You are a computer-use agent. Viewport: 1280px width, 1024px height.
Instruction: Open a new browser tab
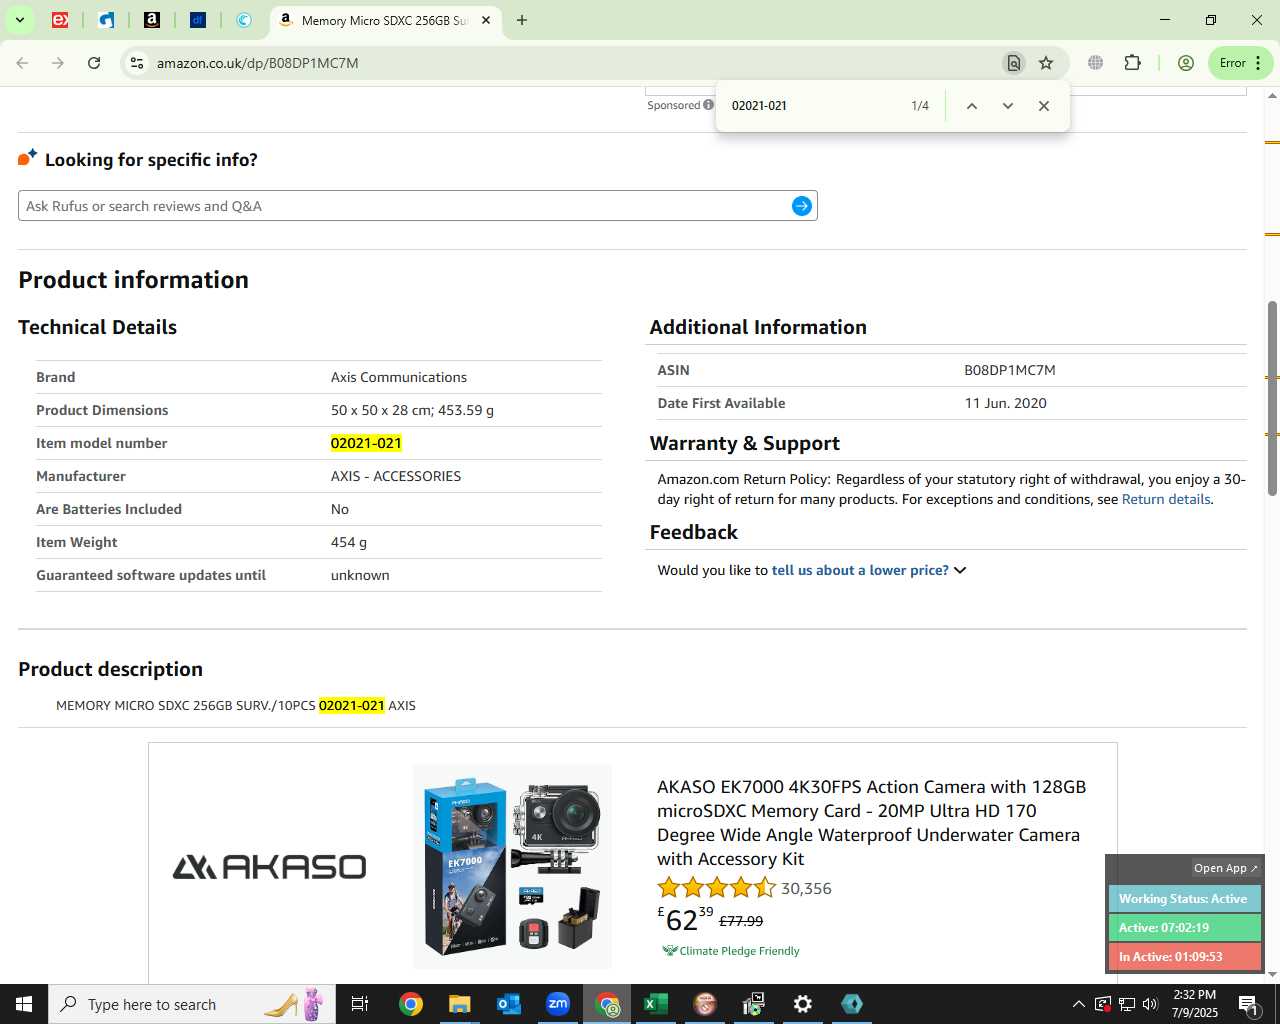[x=522, y=20]
